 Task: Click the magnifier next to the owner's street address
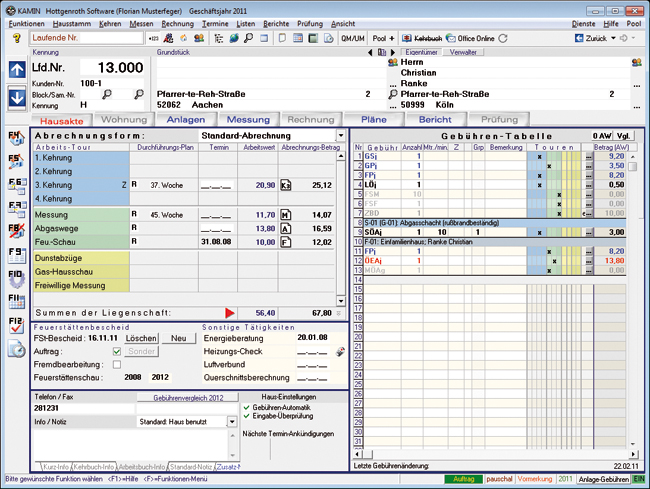[x=393, y=94]
